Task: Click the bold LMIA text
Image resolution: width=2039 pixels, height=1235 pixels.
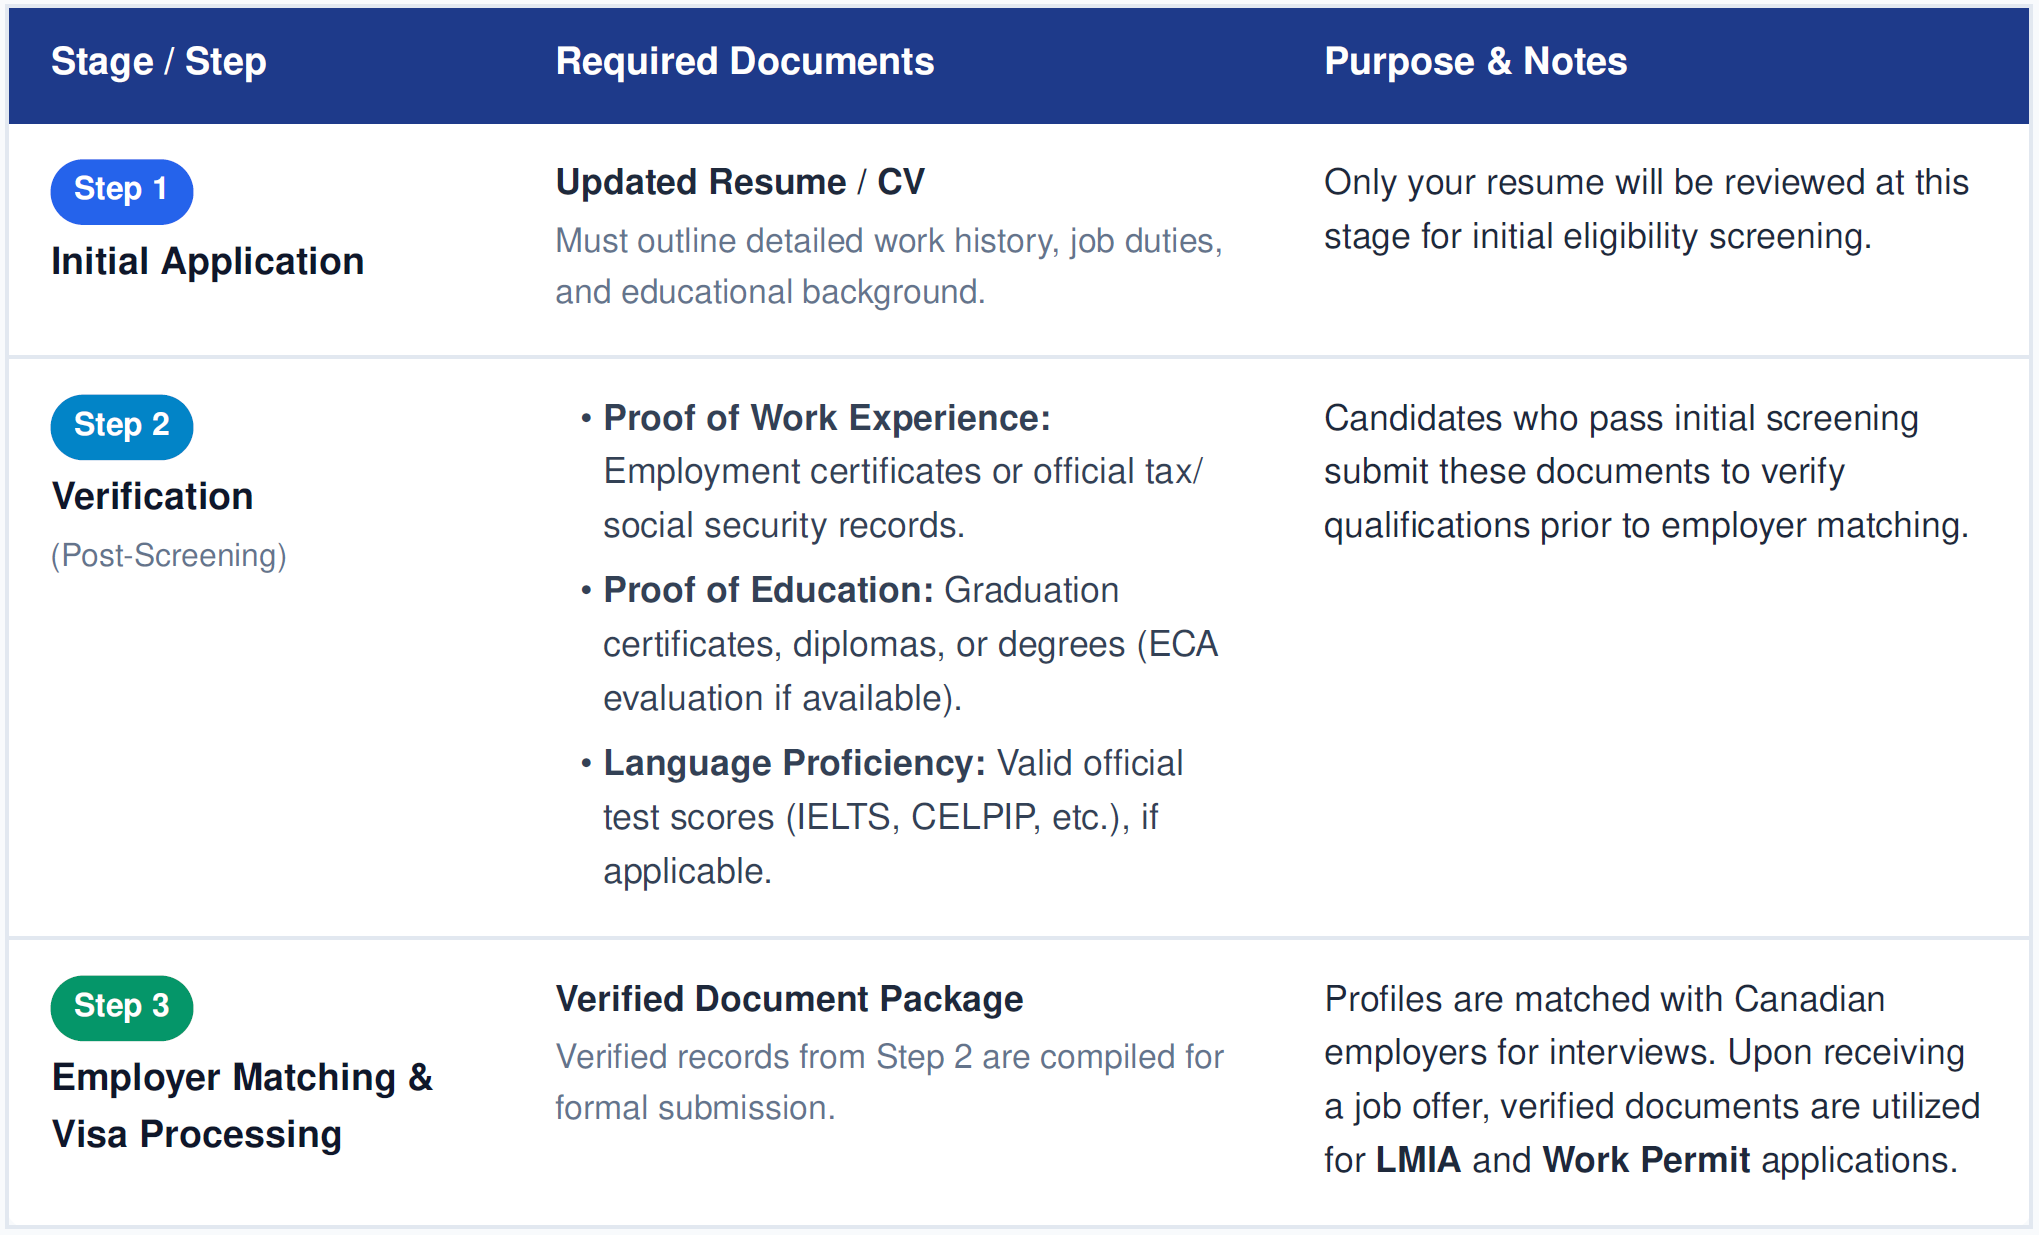Action: click(1418, 1160)
